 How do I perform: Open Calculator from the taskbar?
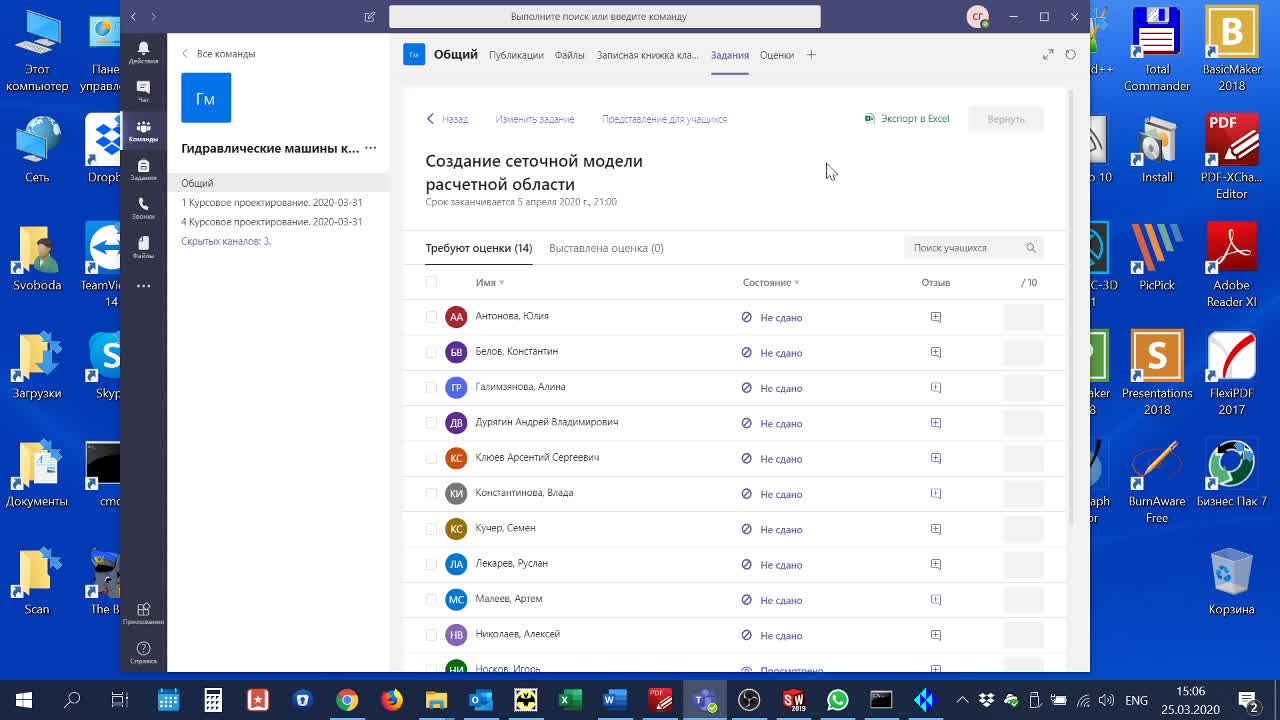(x=213, y=700)
